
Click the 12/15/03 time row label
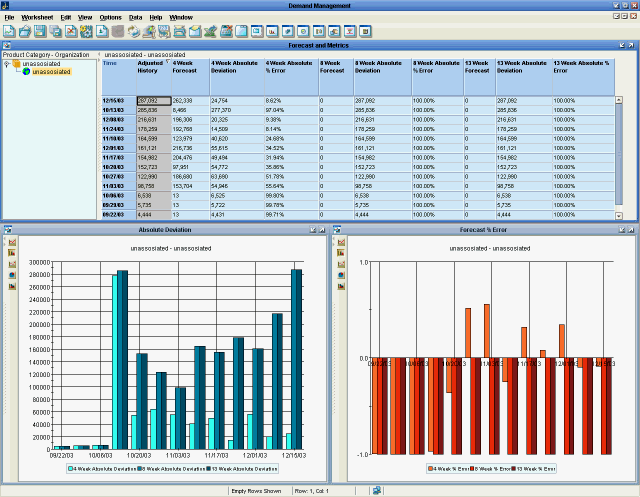coord(119,101)
